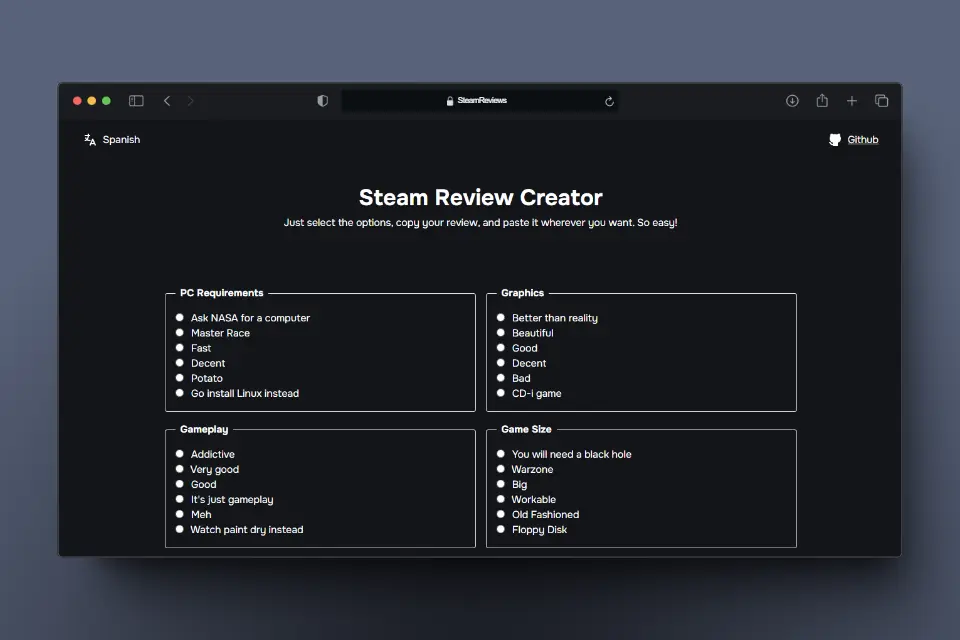The width and height of the screenshot is (960, 640).
Task: Select Watch paint dry instead
Action: click(179, 529)
